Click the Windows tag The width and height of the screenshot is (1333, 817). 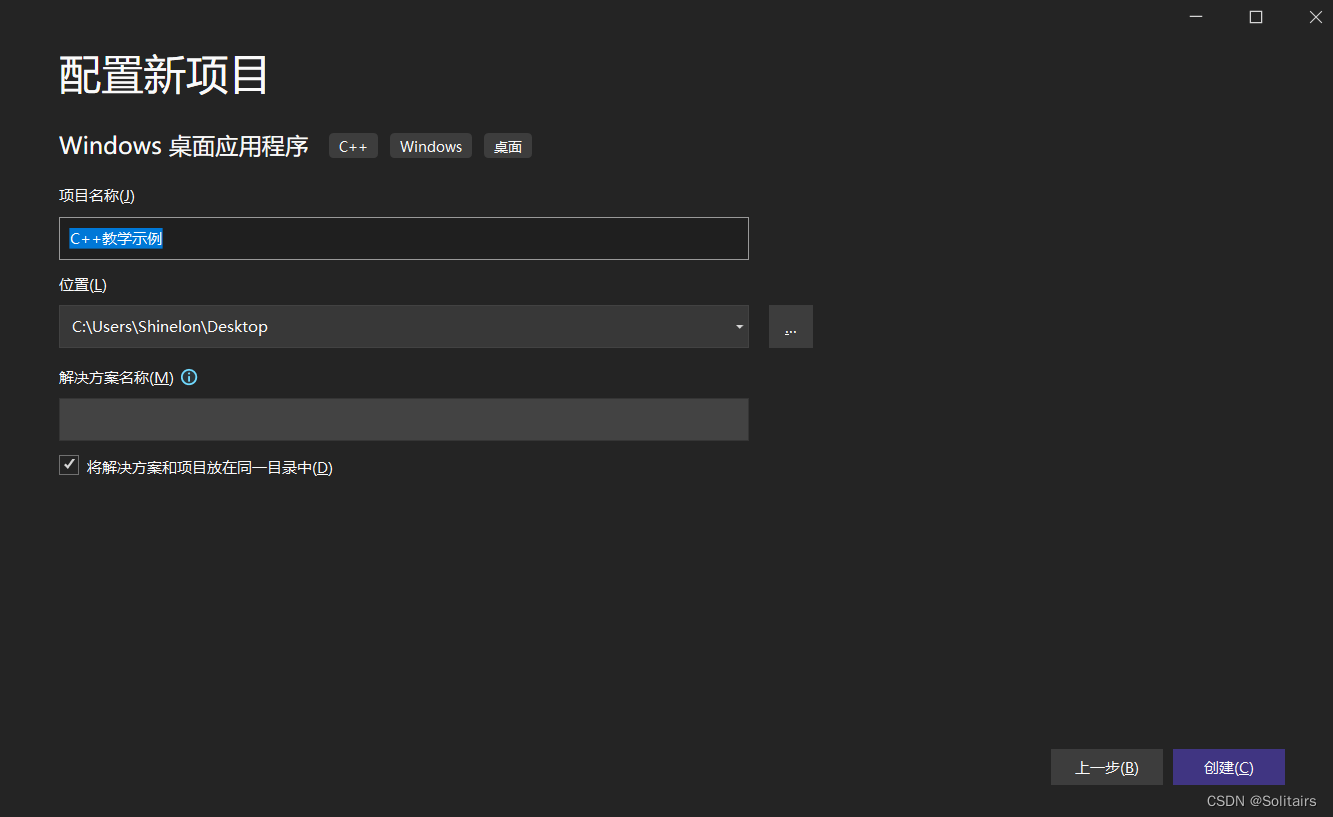pos(431,146)
